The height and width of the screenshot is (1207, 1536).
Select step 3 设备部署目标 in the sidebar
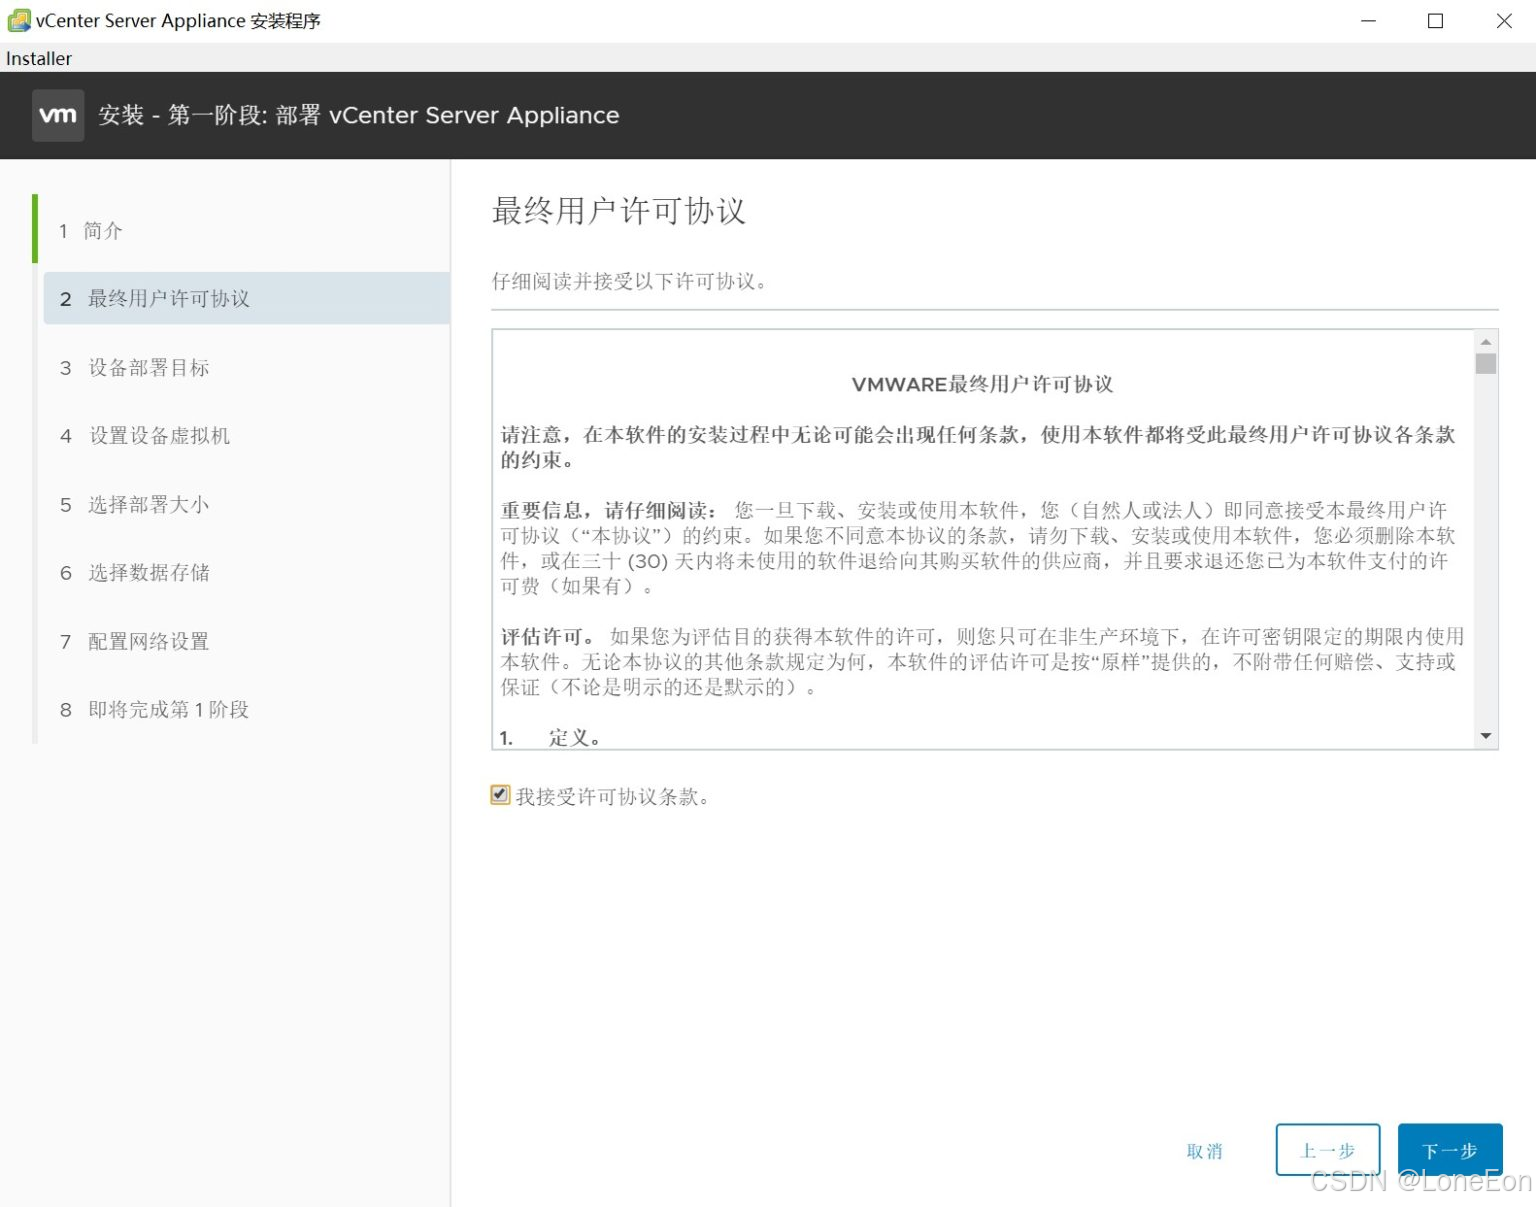pos(147,368)
